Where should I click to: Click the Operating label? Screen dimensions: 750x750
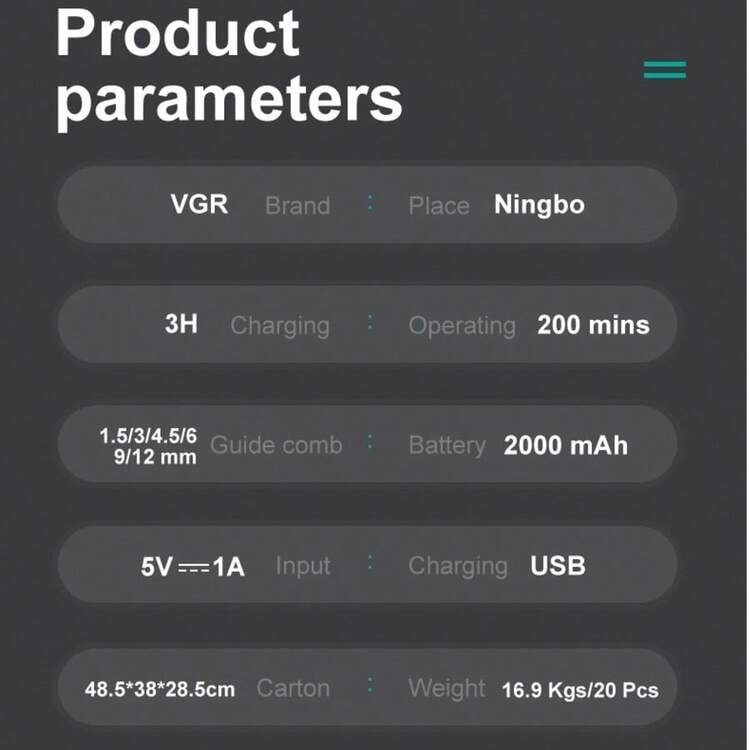pyautogui.click(x=462, y=326)
